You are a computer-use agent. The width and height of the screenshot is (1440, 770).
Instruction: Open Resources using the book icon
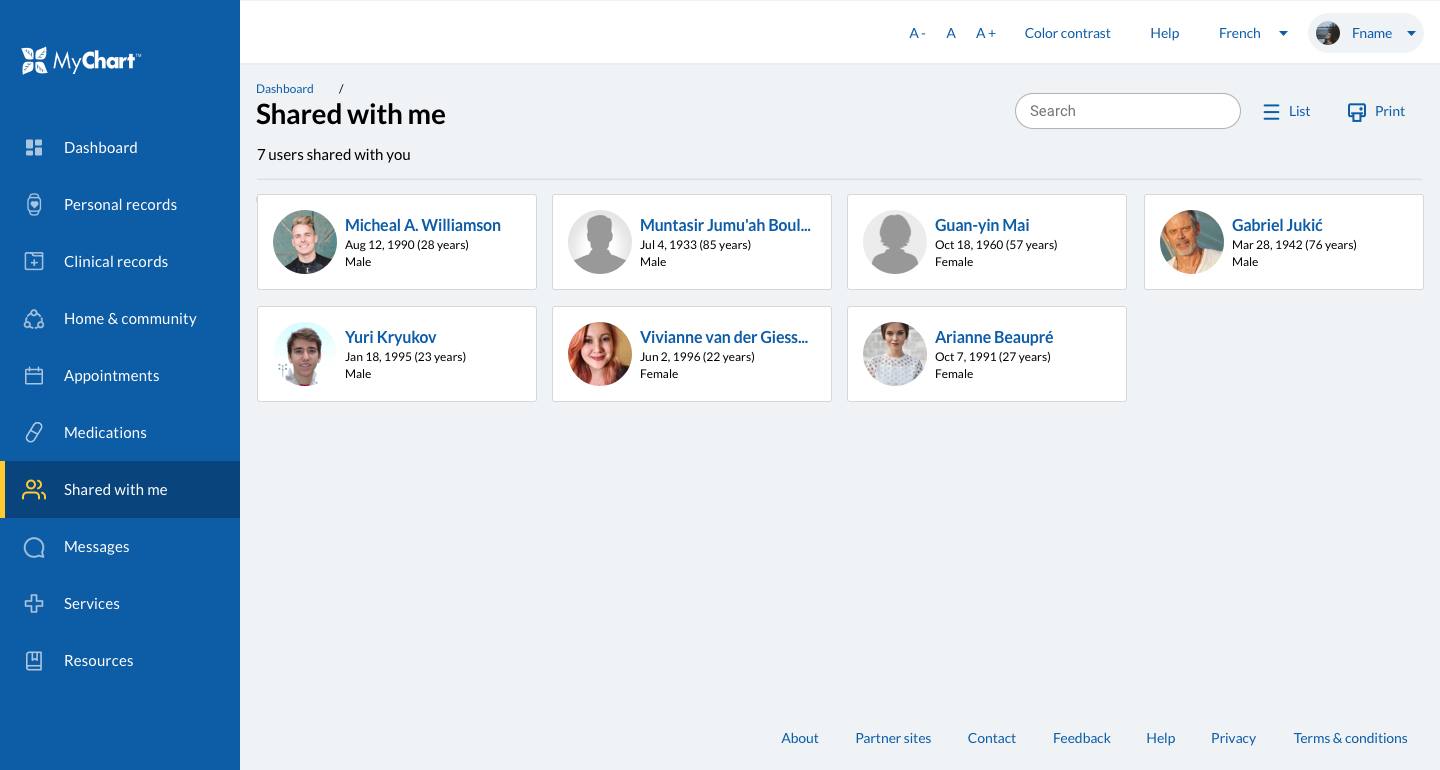[34, 660]
